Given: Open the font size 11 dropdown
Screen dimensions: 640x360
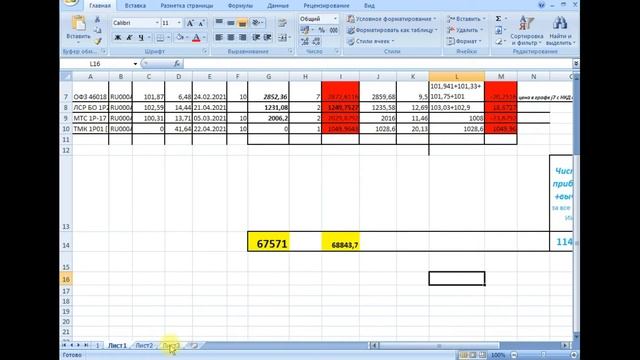Looking at the screenshot, I should 179,23.
